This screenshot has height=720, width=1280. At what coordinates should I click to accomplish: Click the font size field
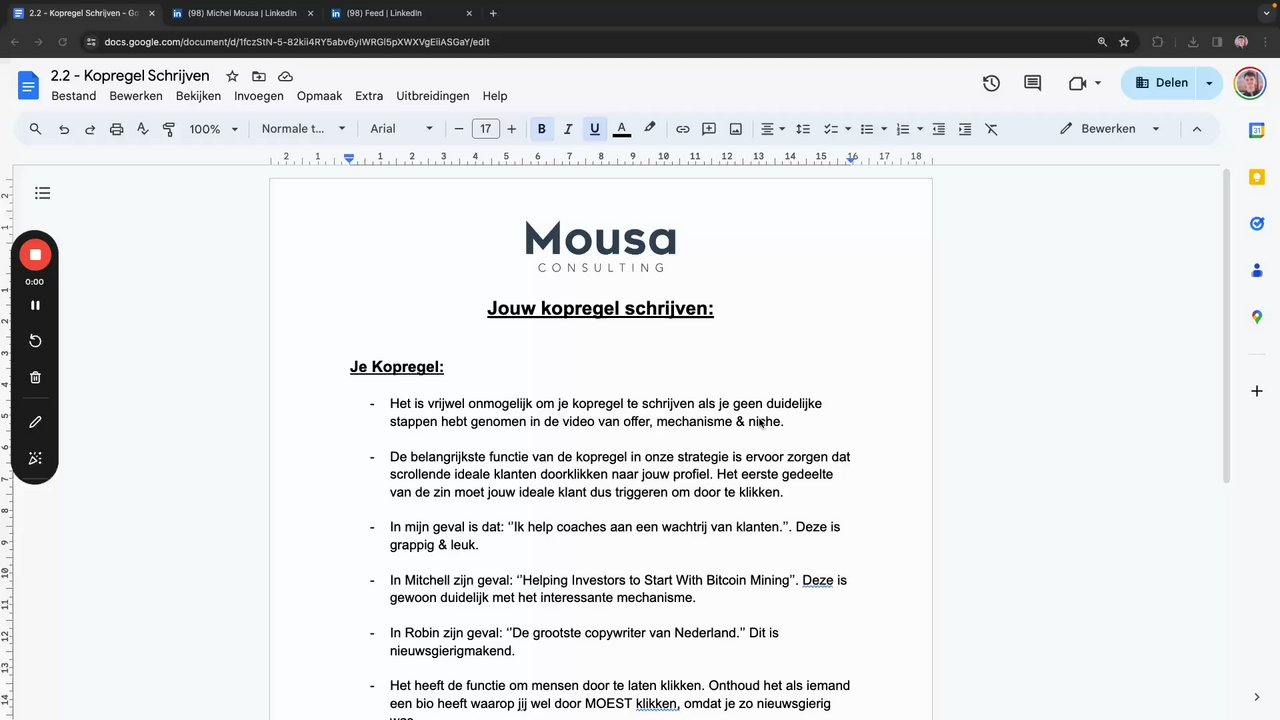(486, 129)
